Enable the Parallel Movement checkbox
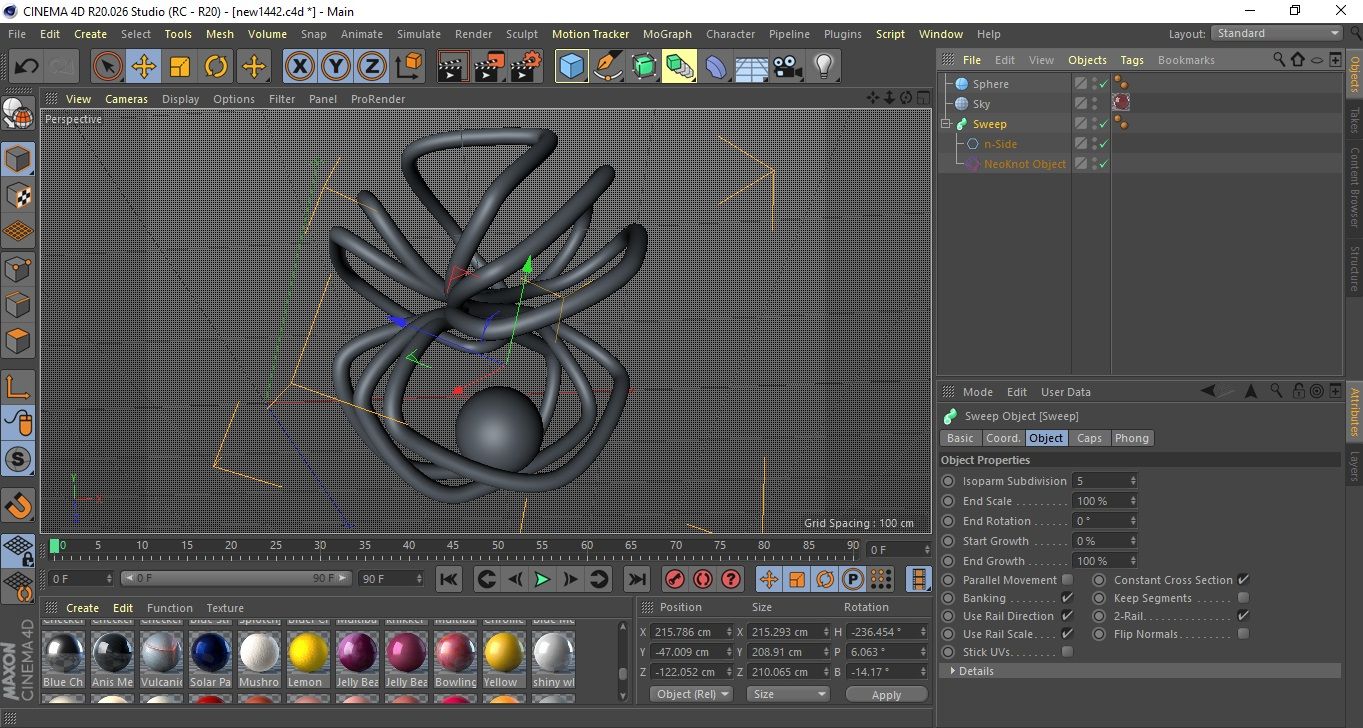 (1067, 580)
